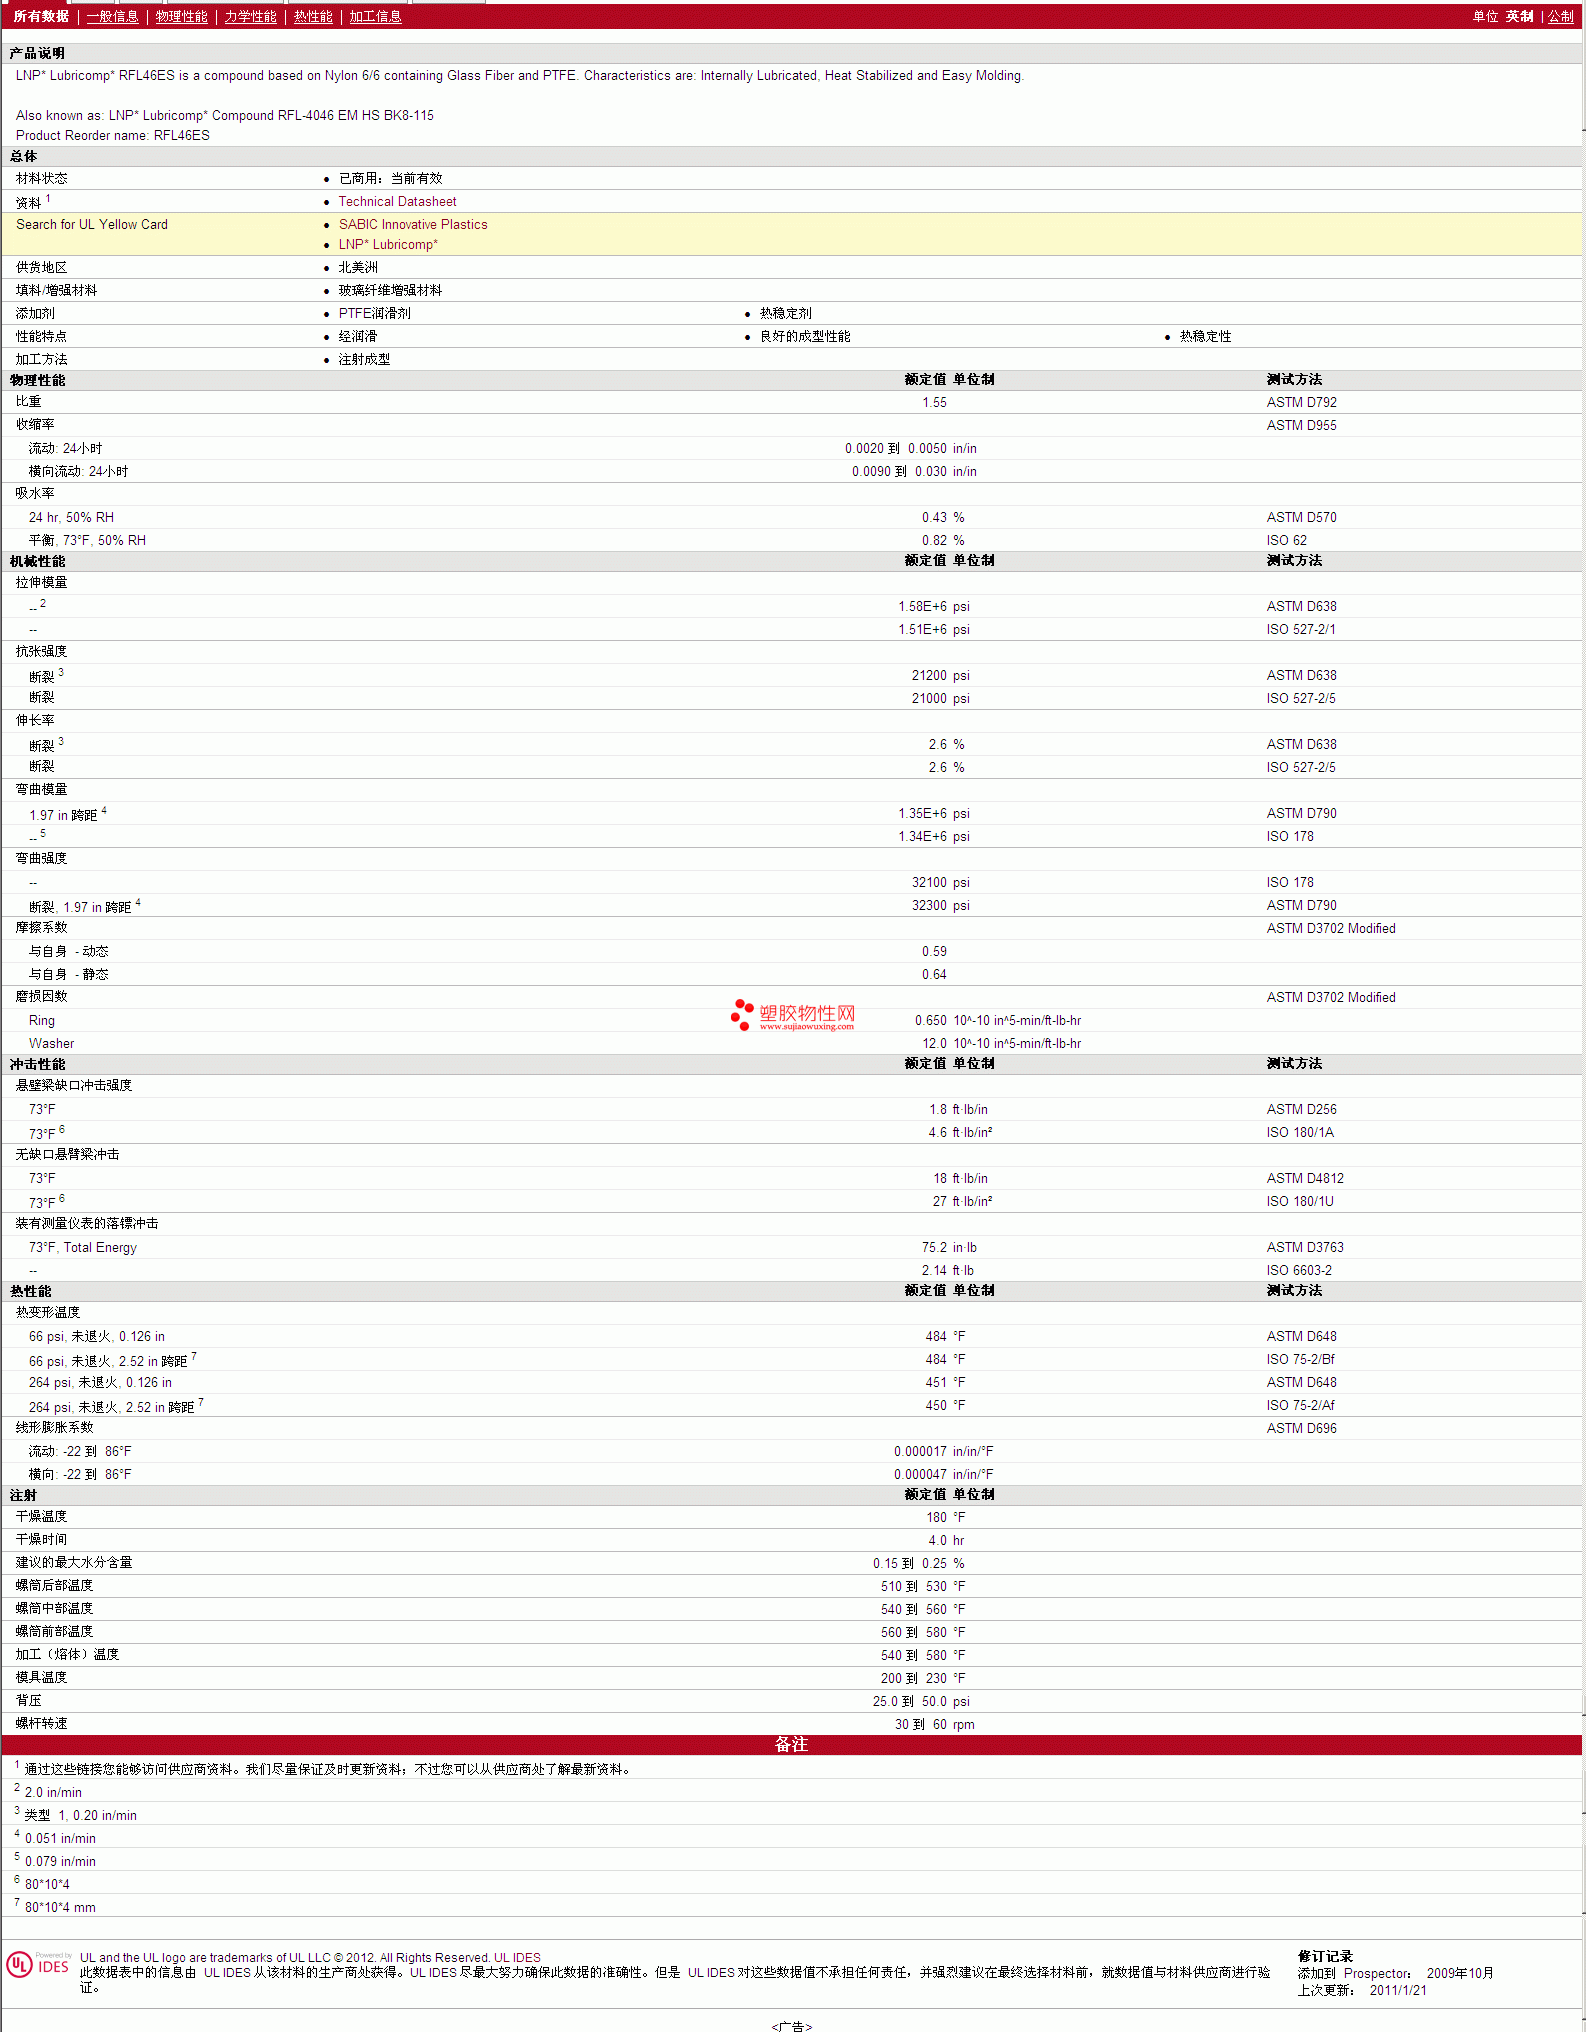Open the Technical Datasheet link
The height and width of the screenshot is (2032, 1586).
397,201
